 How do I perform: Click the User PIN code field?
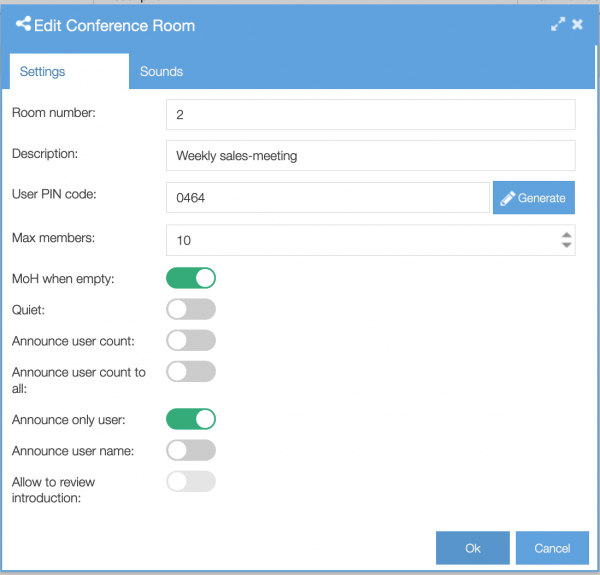tap(328, 197)
